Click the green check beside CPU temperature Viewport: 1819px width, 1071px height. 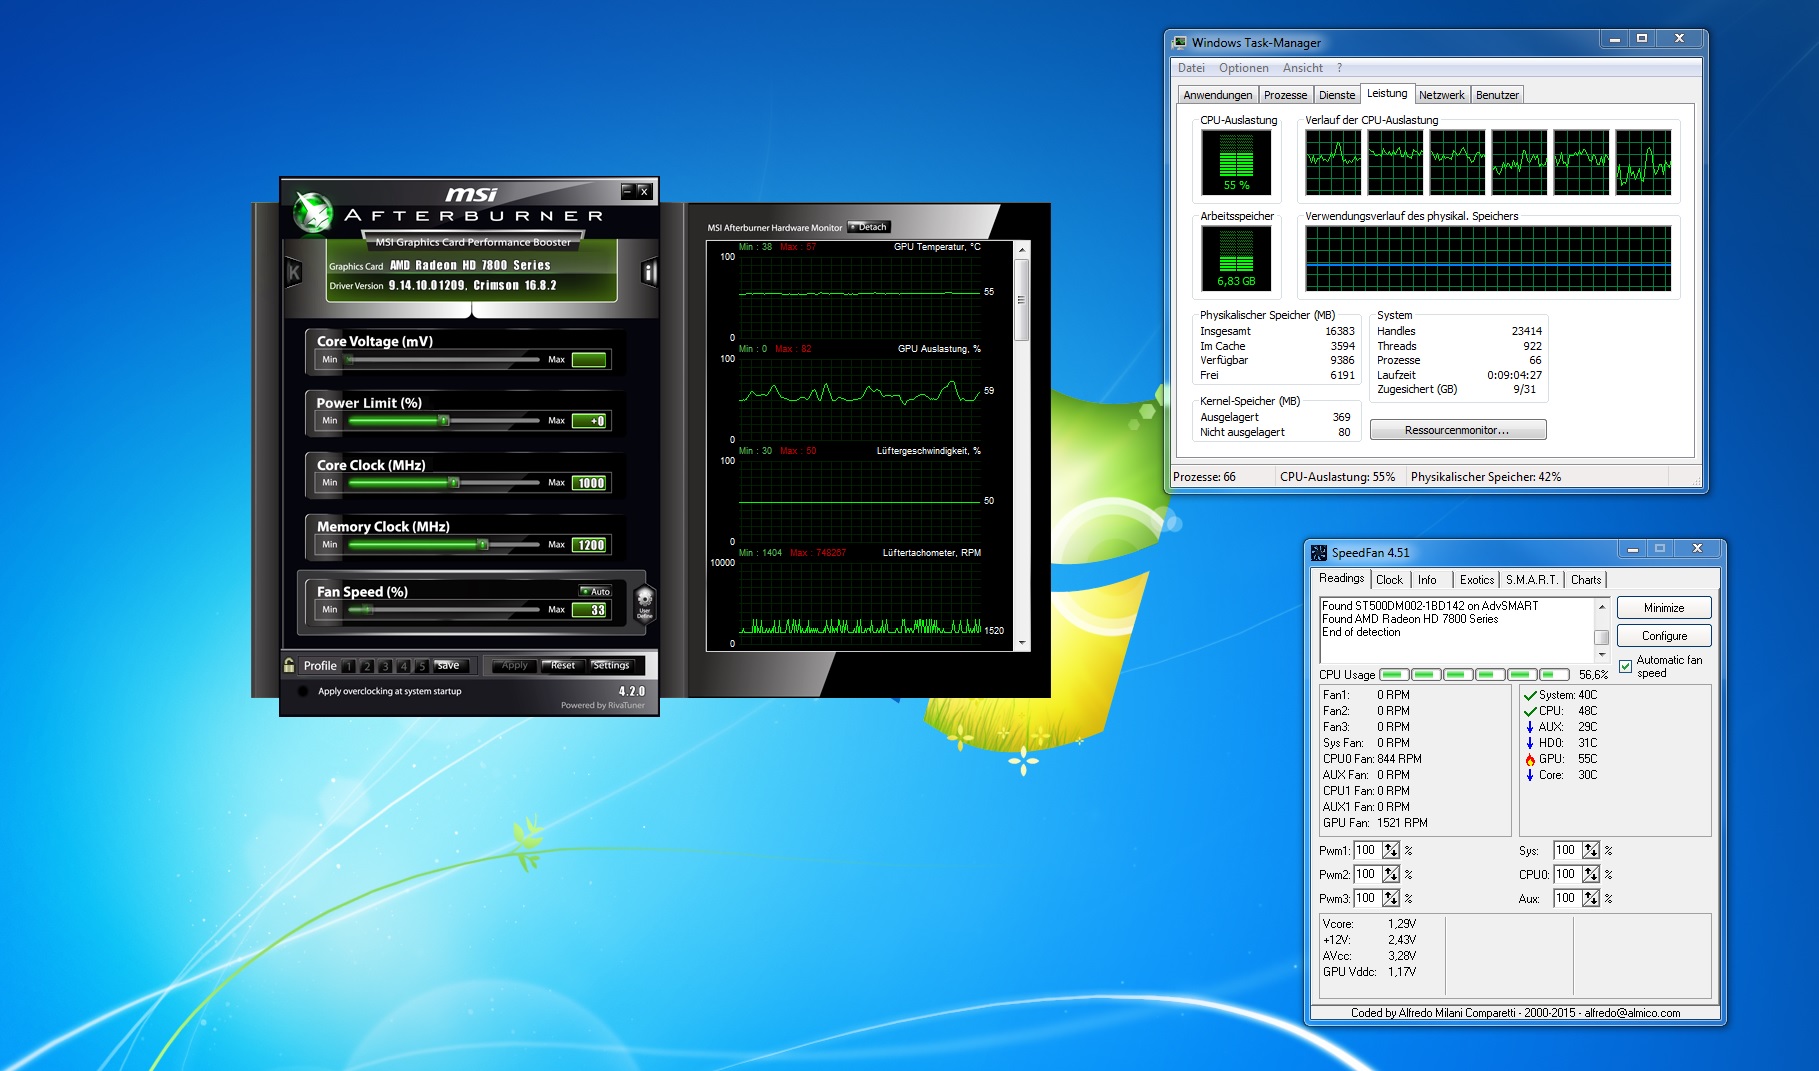(x=1530, y=711)
